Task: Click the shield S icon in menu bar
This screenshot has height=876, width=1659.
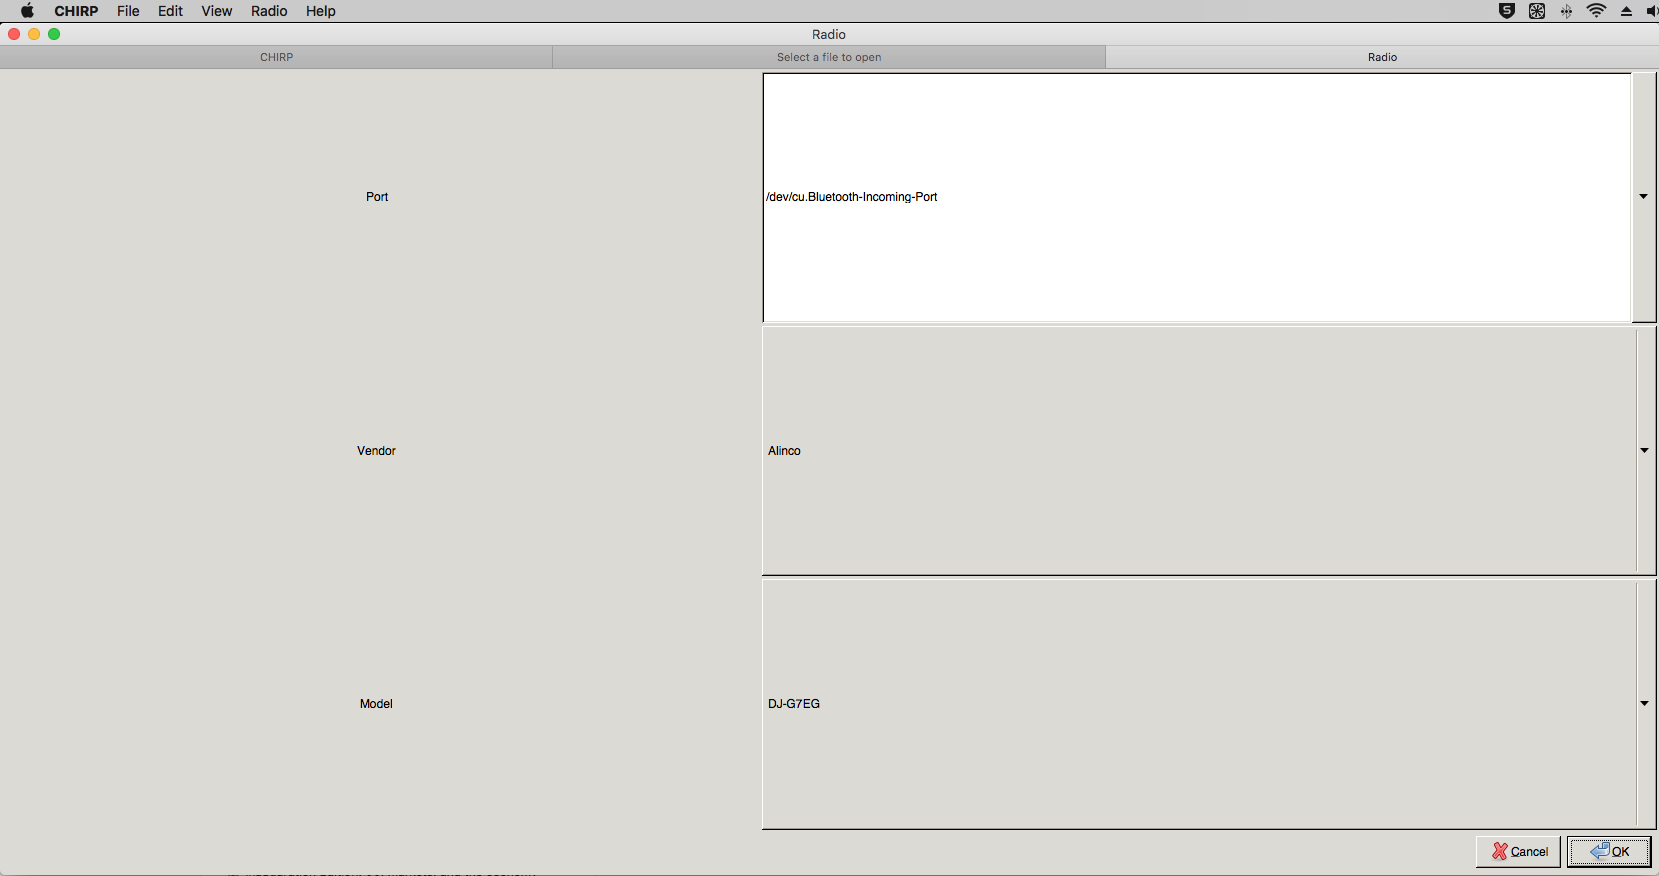Action: 1507,11
